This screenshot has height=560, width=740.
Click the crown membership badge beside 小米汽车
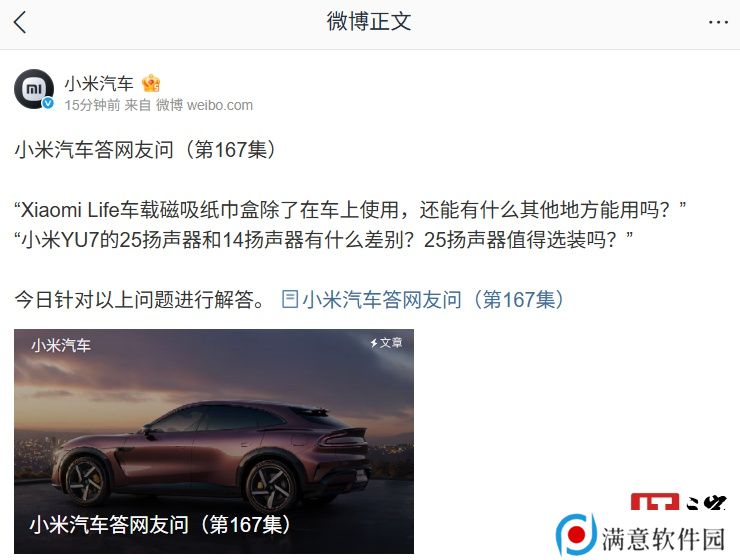151,84
